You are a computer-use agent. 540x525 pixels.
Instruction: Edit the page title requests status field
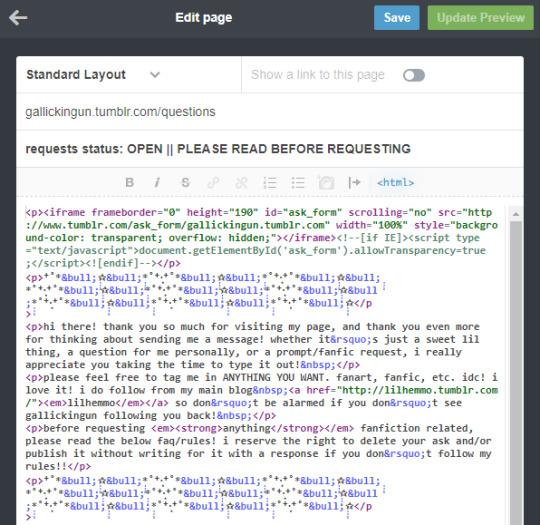[270, 149]
